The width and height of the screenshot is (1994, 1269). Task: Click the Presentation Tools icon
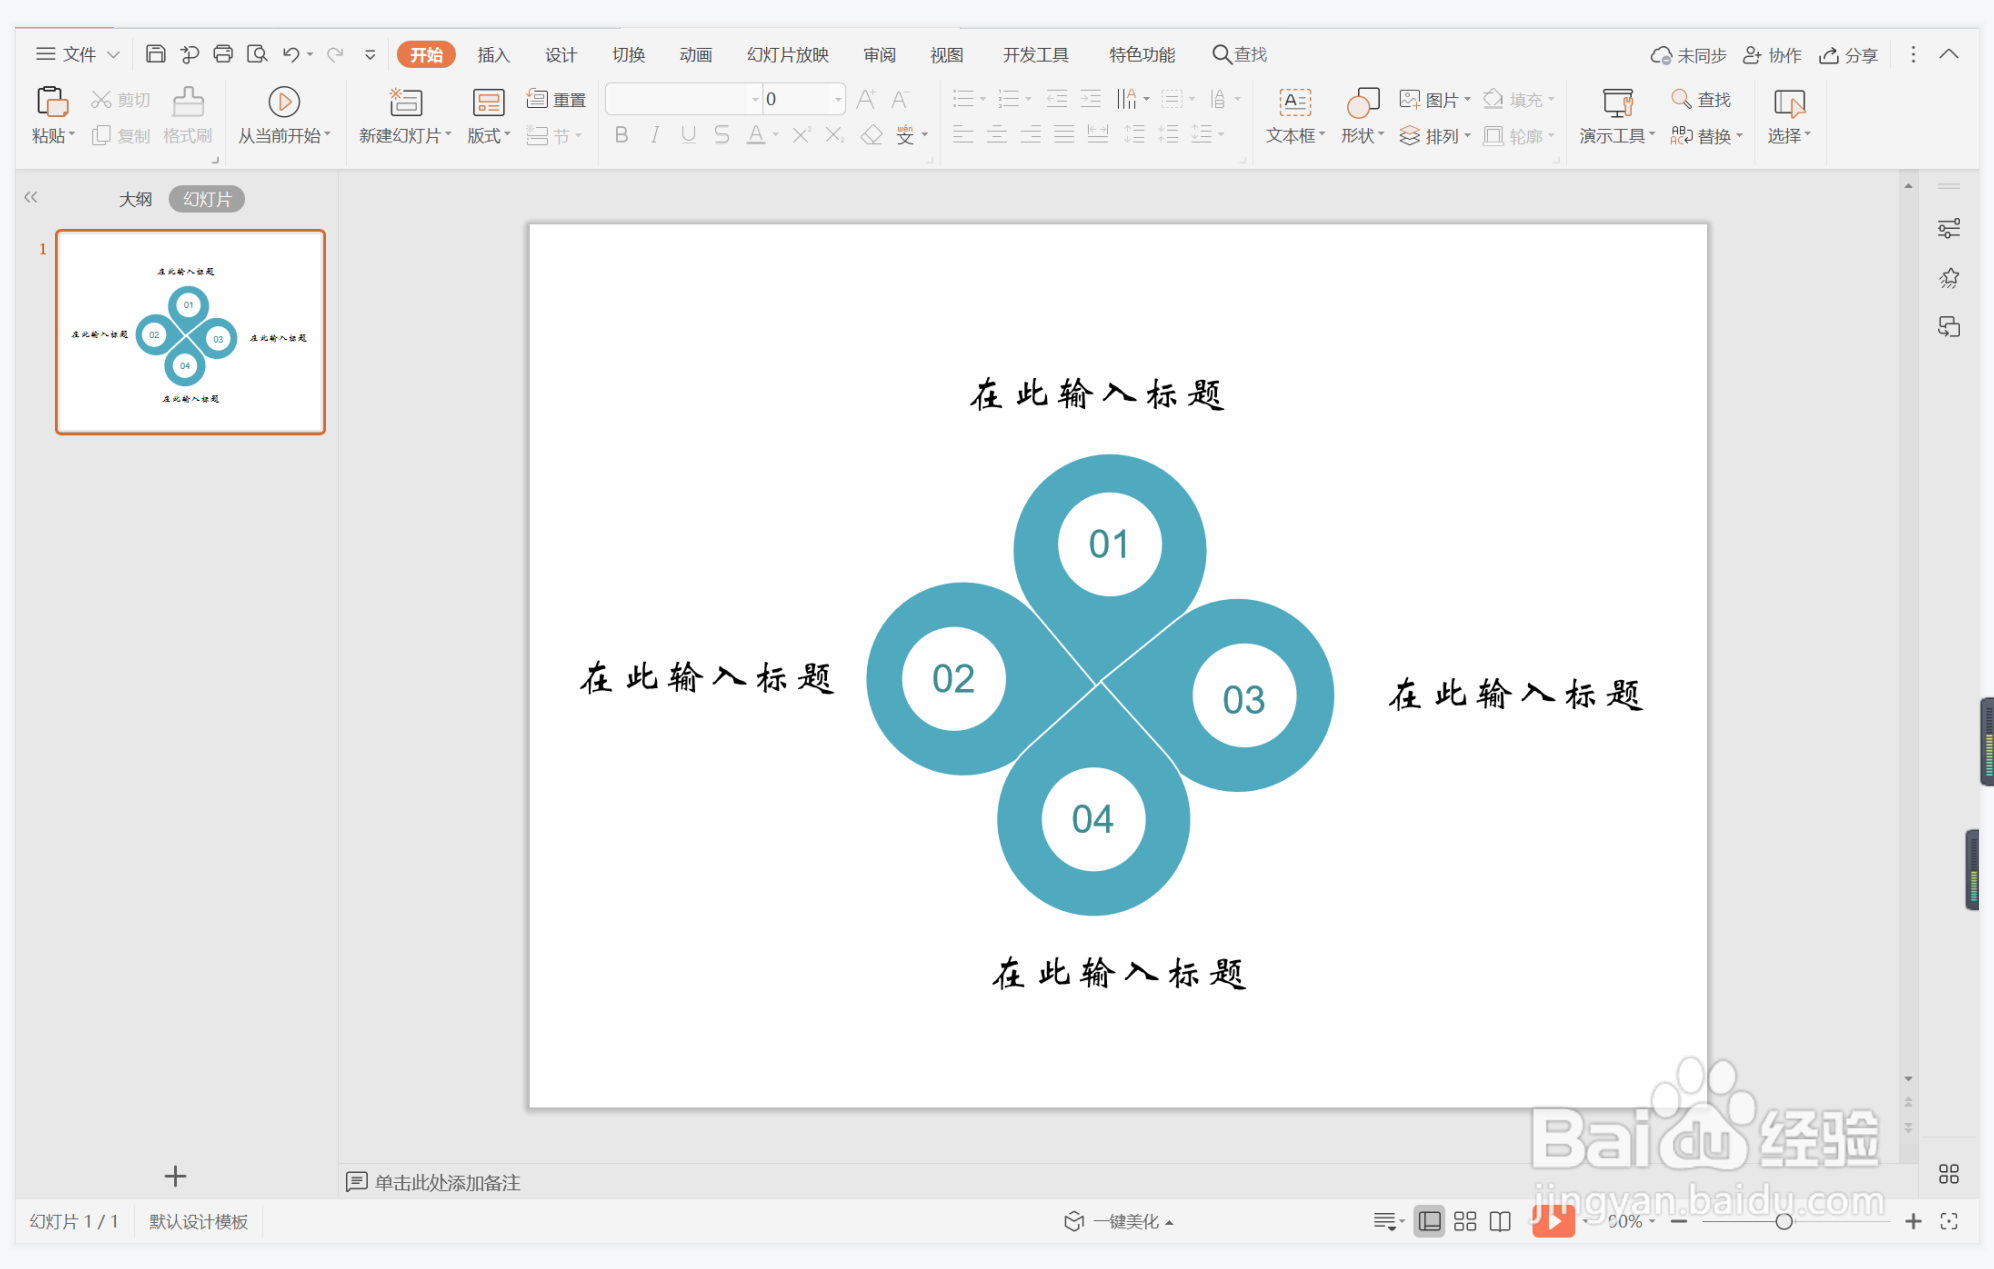click(1617, 102)
